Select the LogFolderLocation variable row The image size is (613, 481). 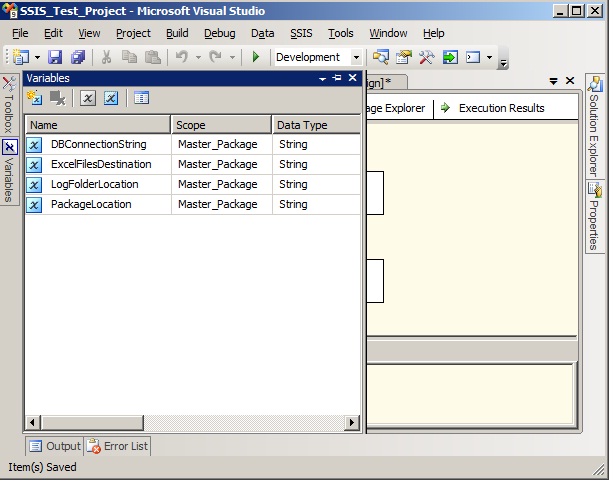[x=95, y=184]
